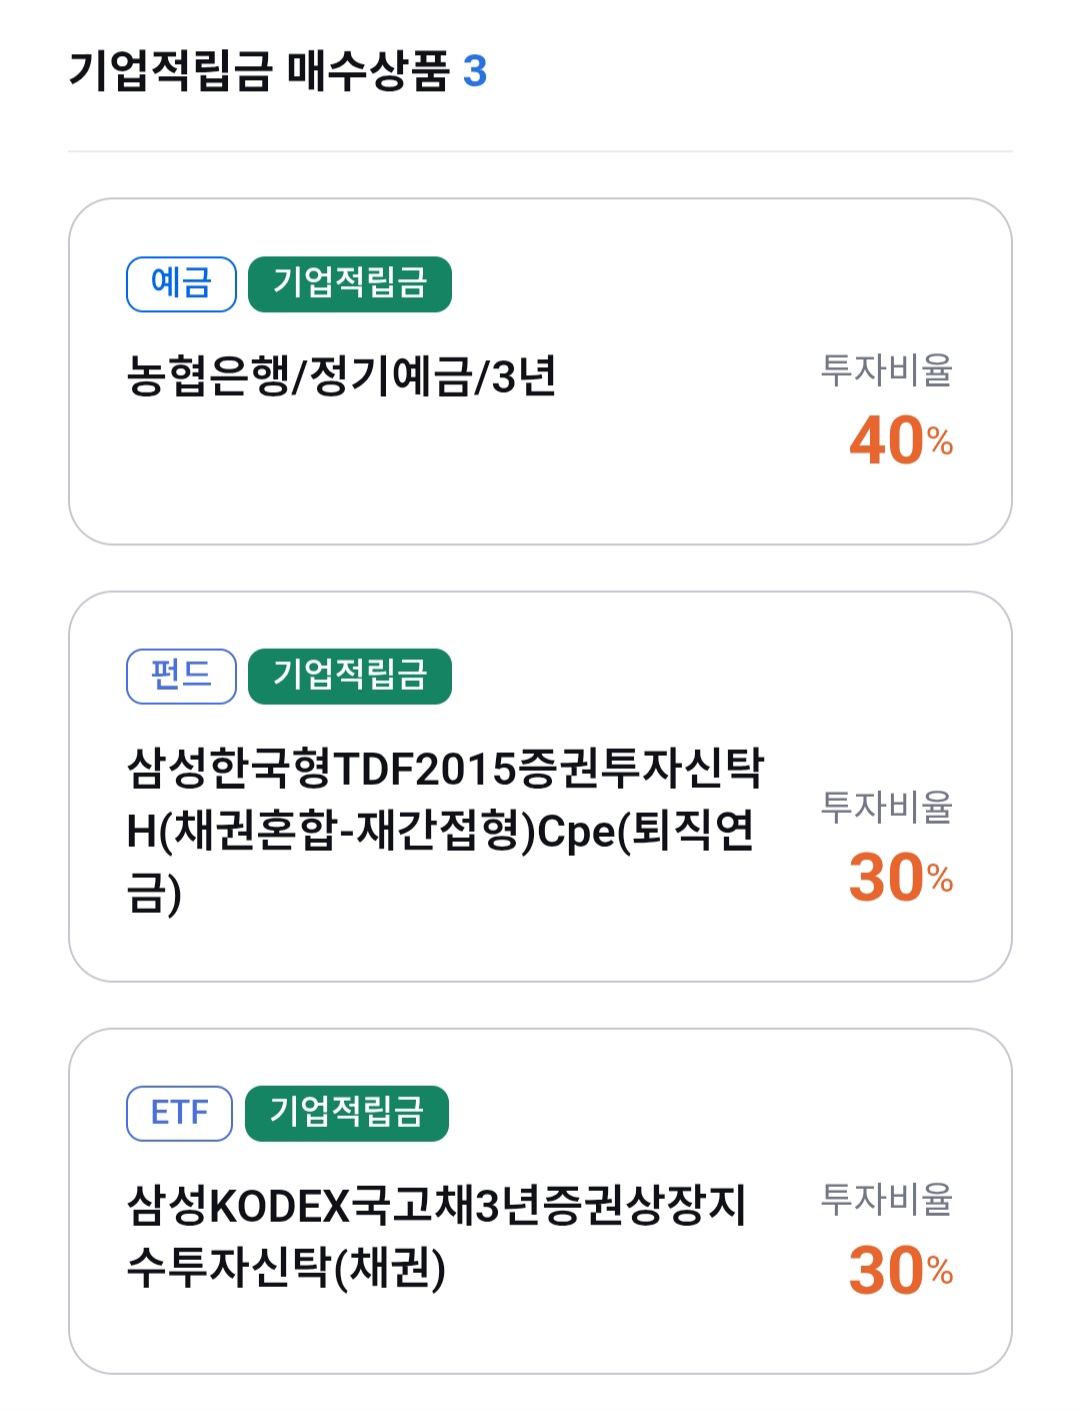The image size is (1080, 1411).
Task: Tap 투자비율 label in the 농협은행 card
Action: [x=886, y=370]
